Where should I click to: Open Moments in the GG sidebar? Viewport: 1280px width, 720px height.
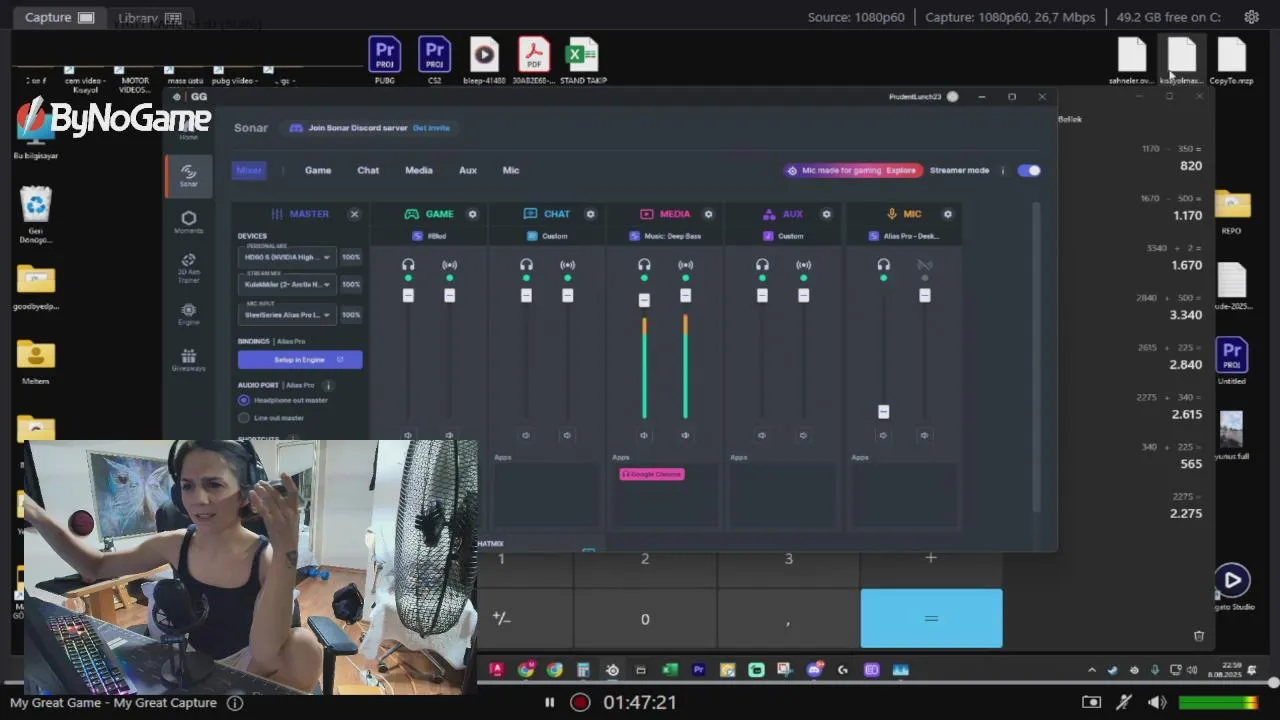[188, 222]
